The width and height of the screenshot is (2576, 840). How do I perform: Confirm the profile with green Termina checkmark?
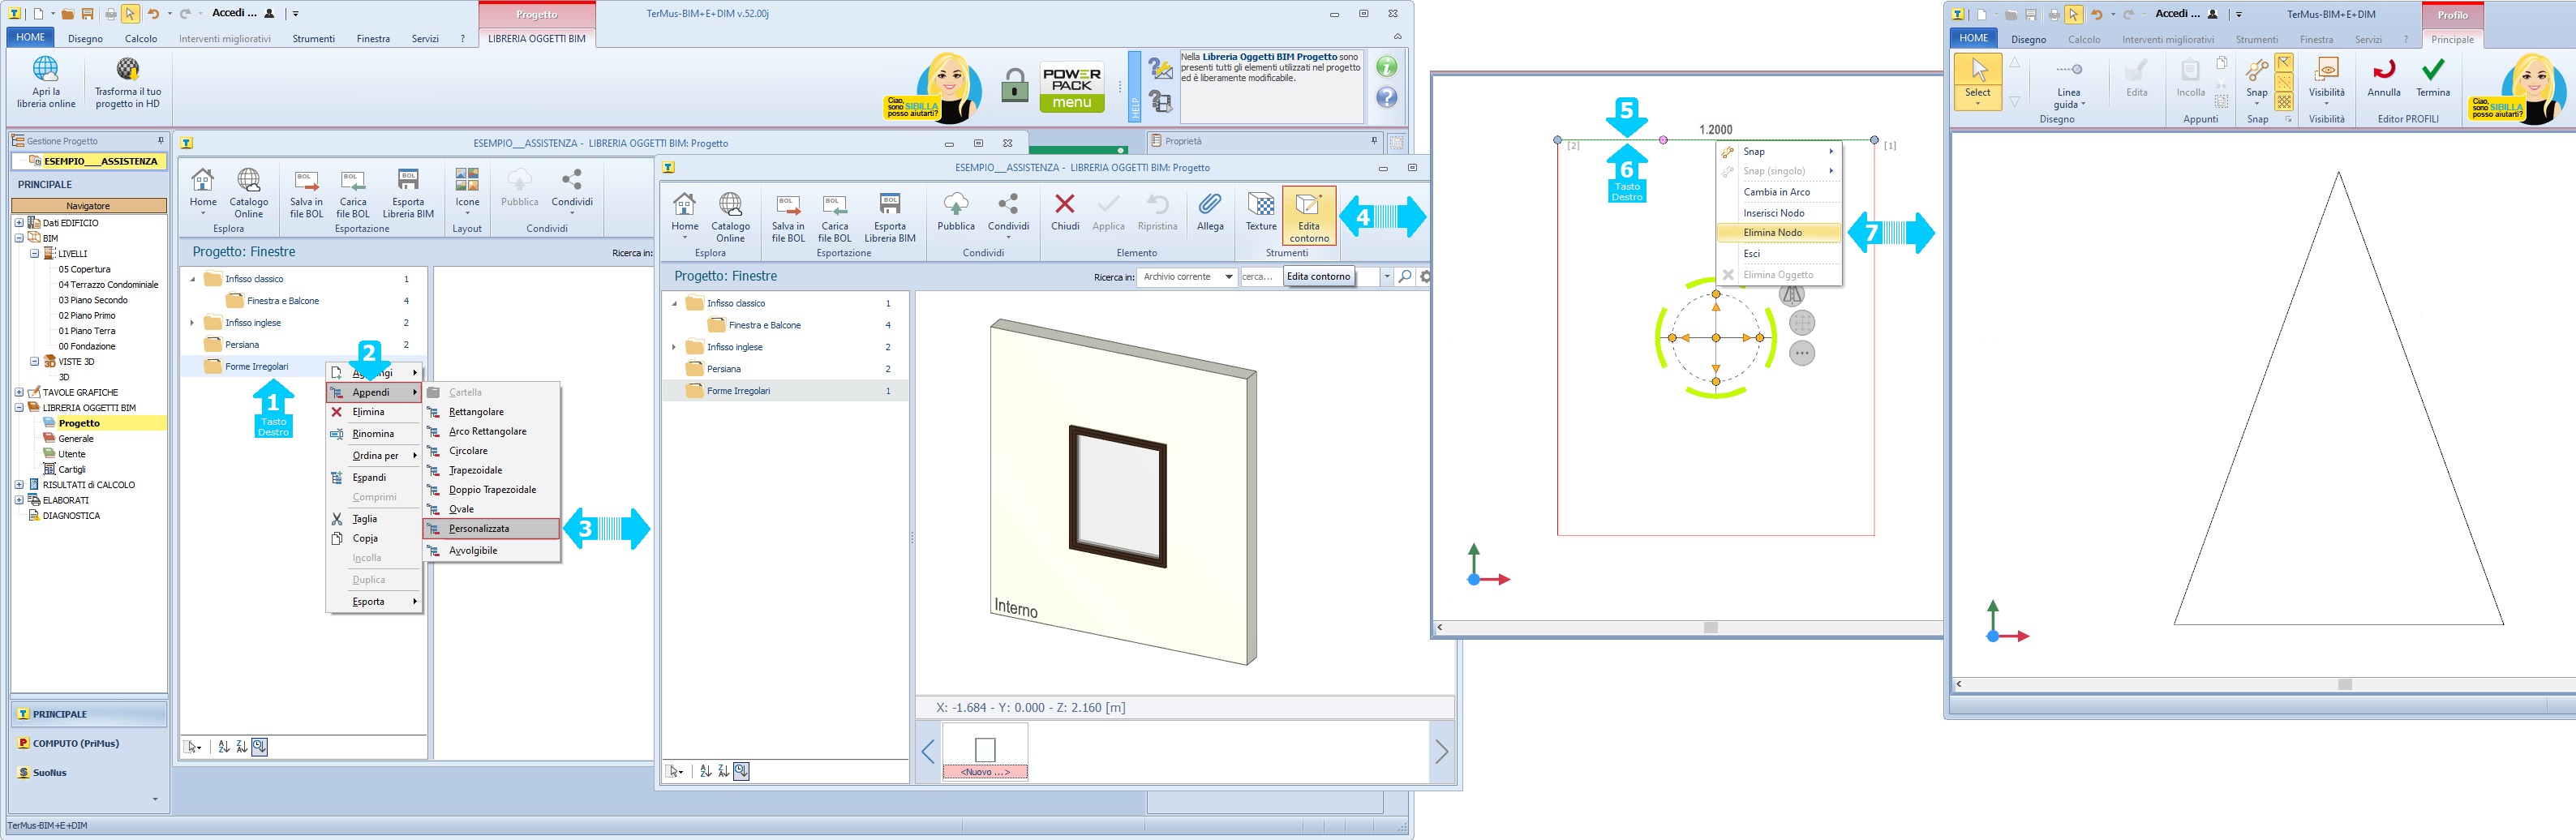point(2432,77)
